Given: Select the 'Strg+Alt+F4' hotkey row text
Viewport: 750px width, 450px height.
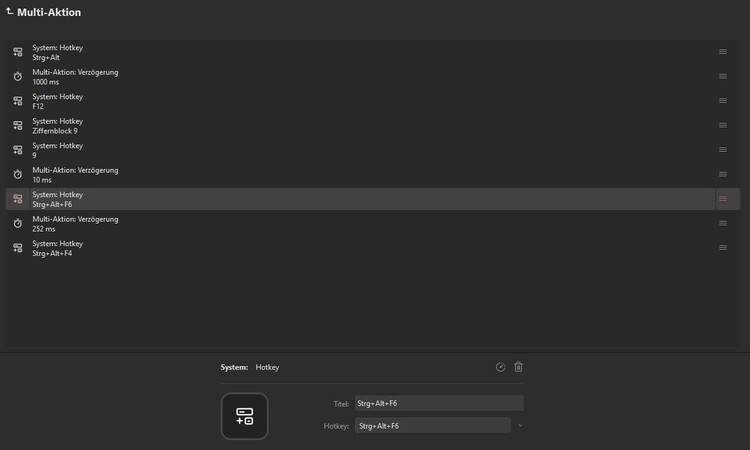Looking at the screenshot, I should click(52, 253).
